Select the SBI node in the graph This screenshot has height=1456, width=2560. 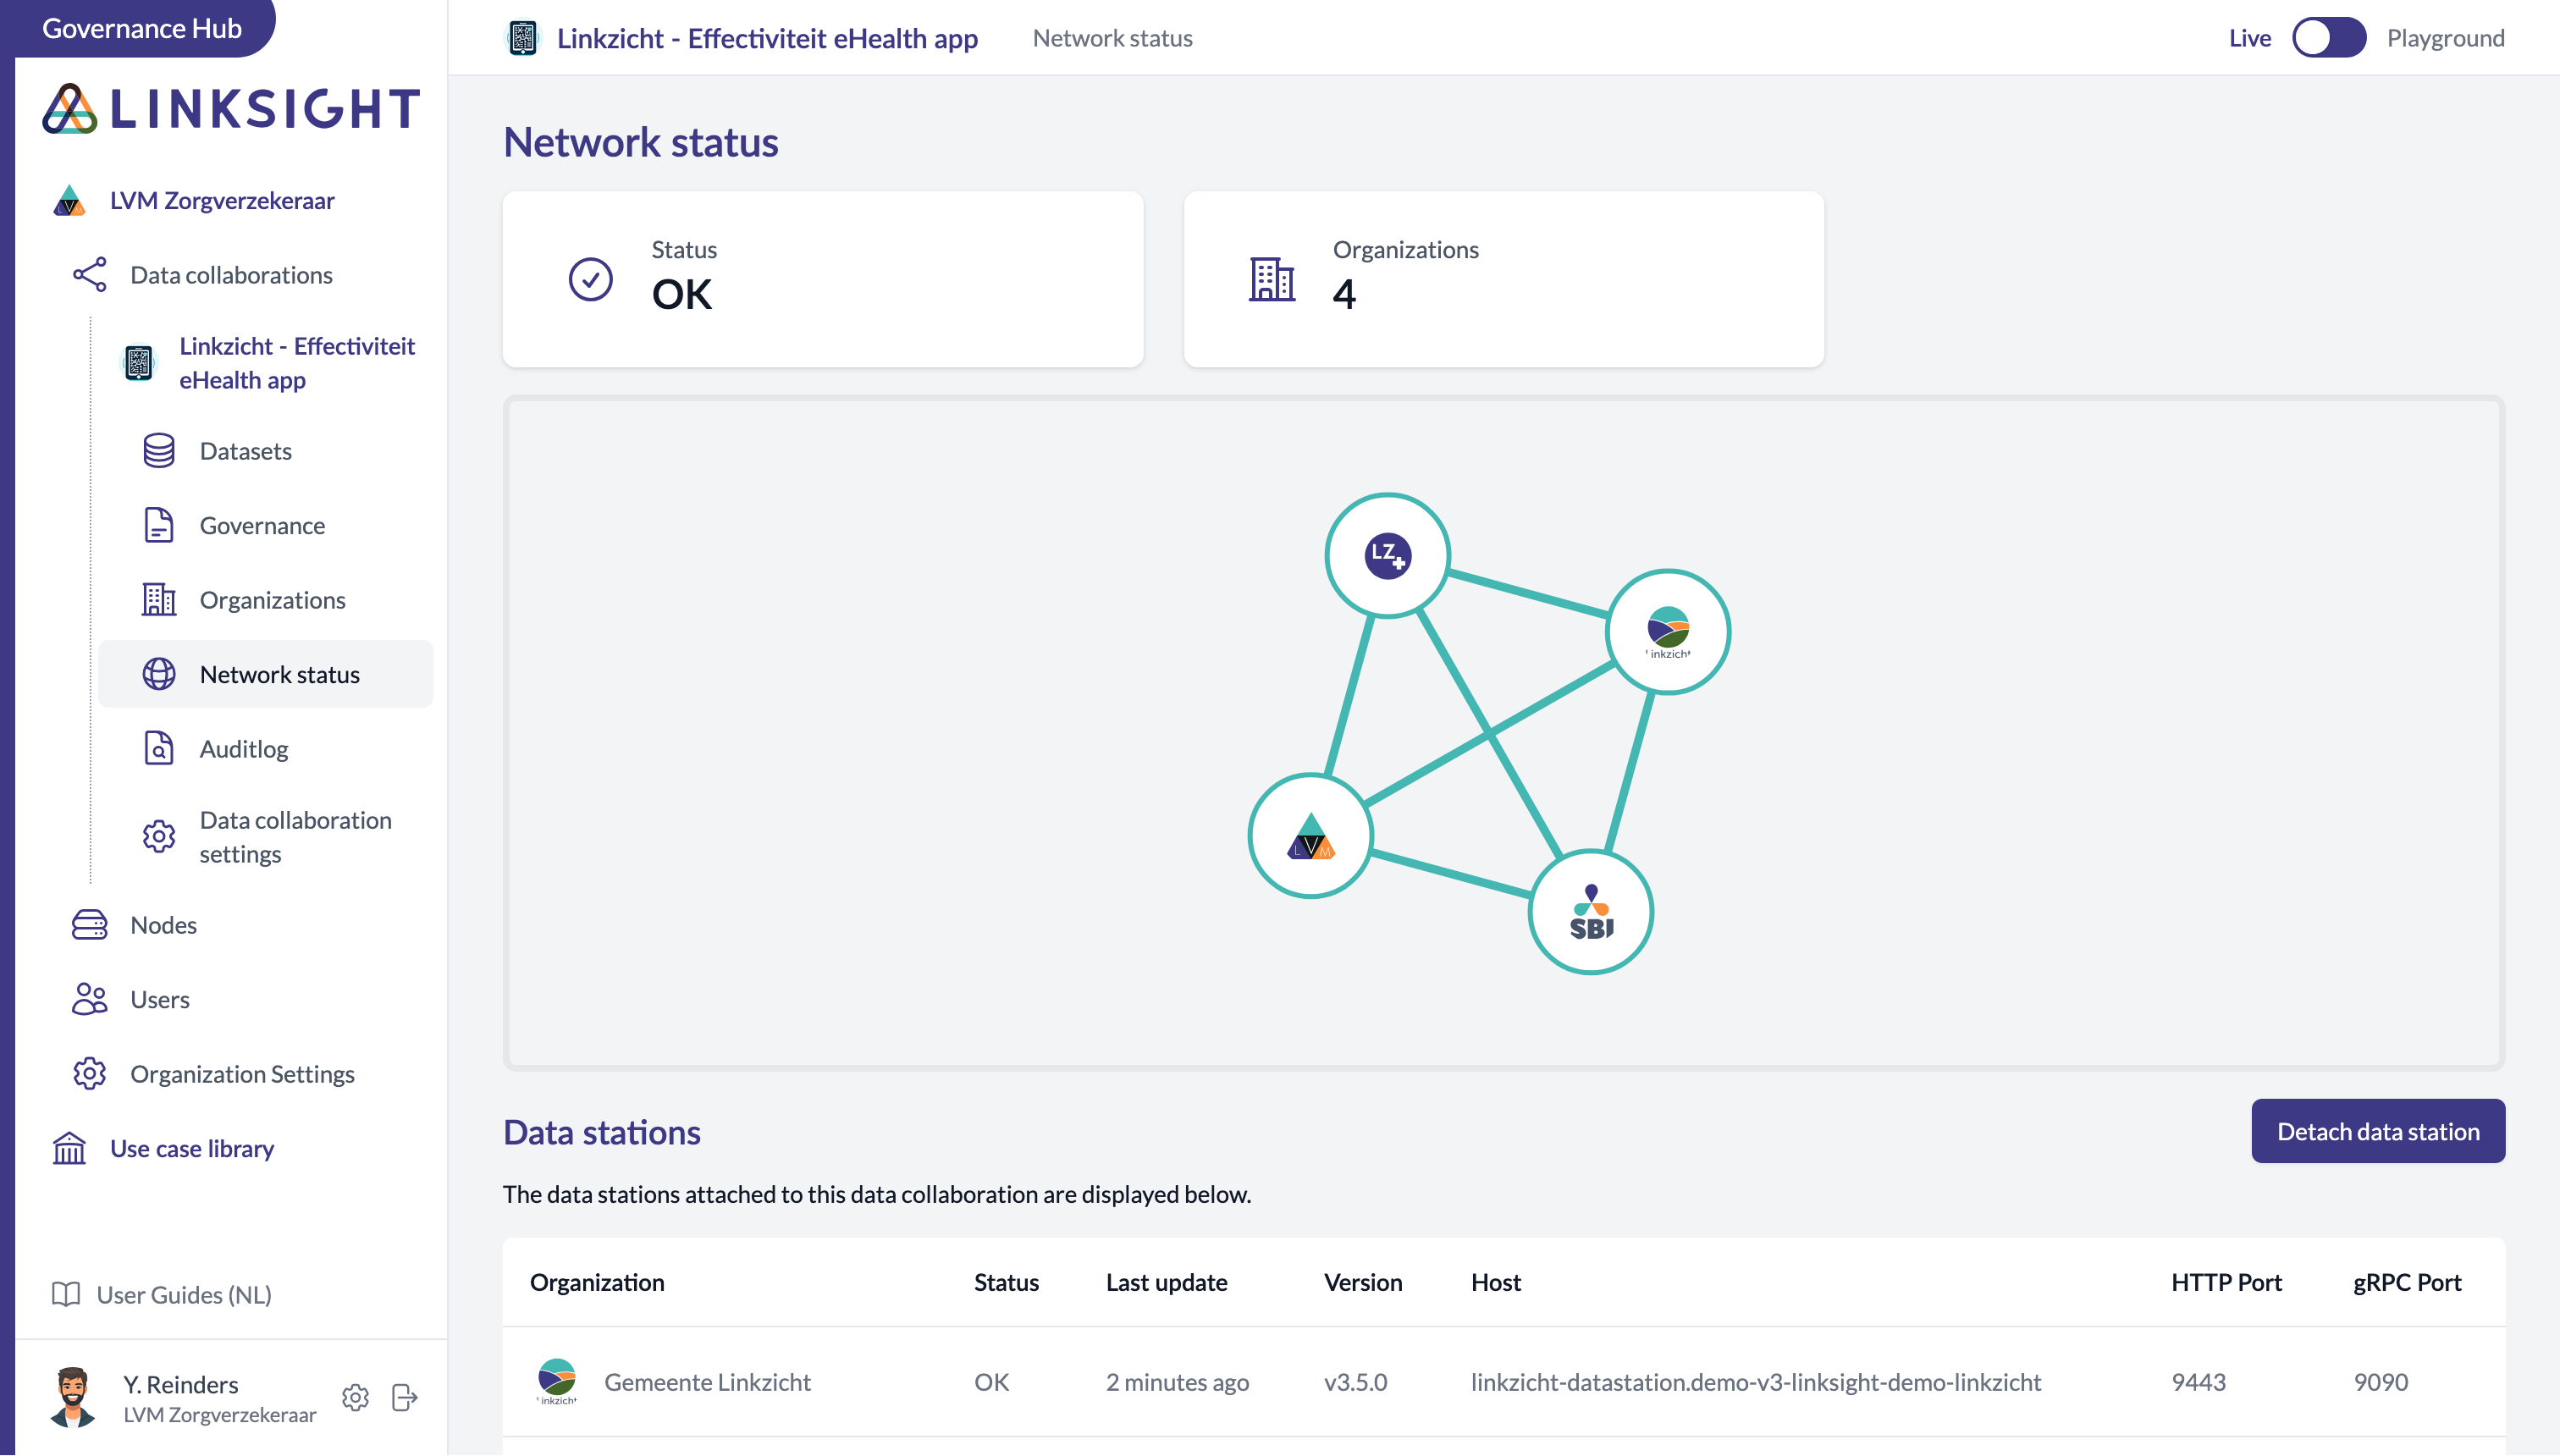[x=1590, y=912]
